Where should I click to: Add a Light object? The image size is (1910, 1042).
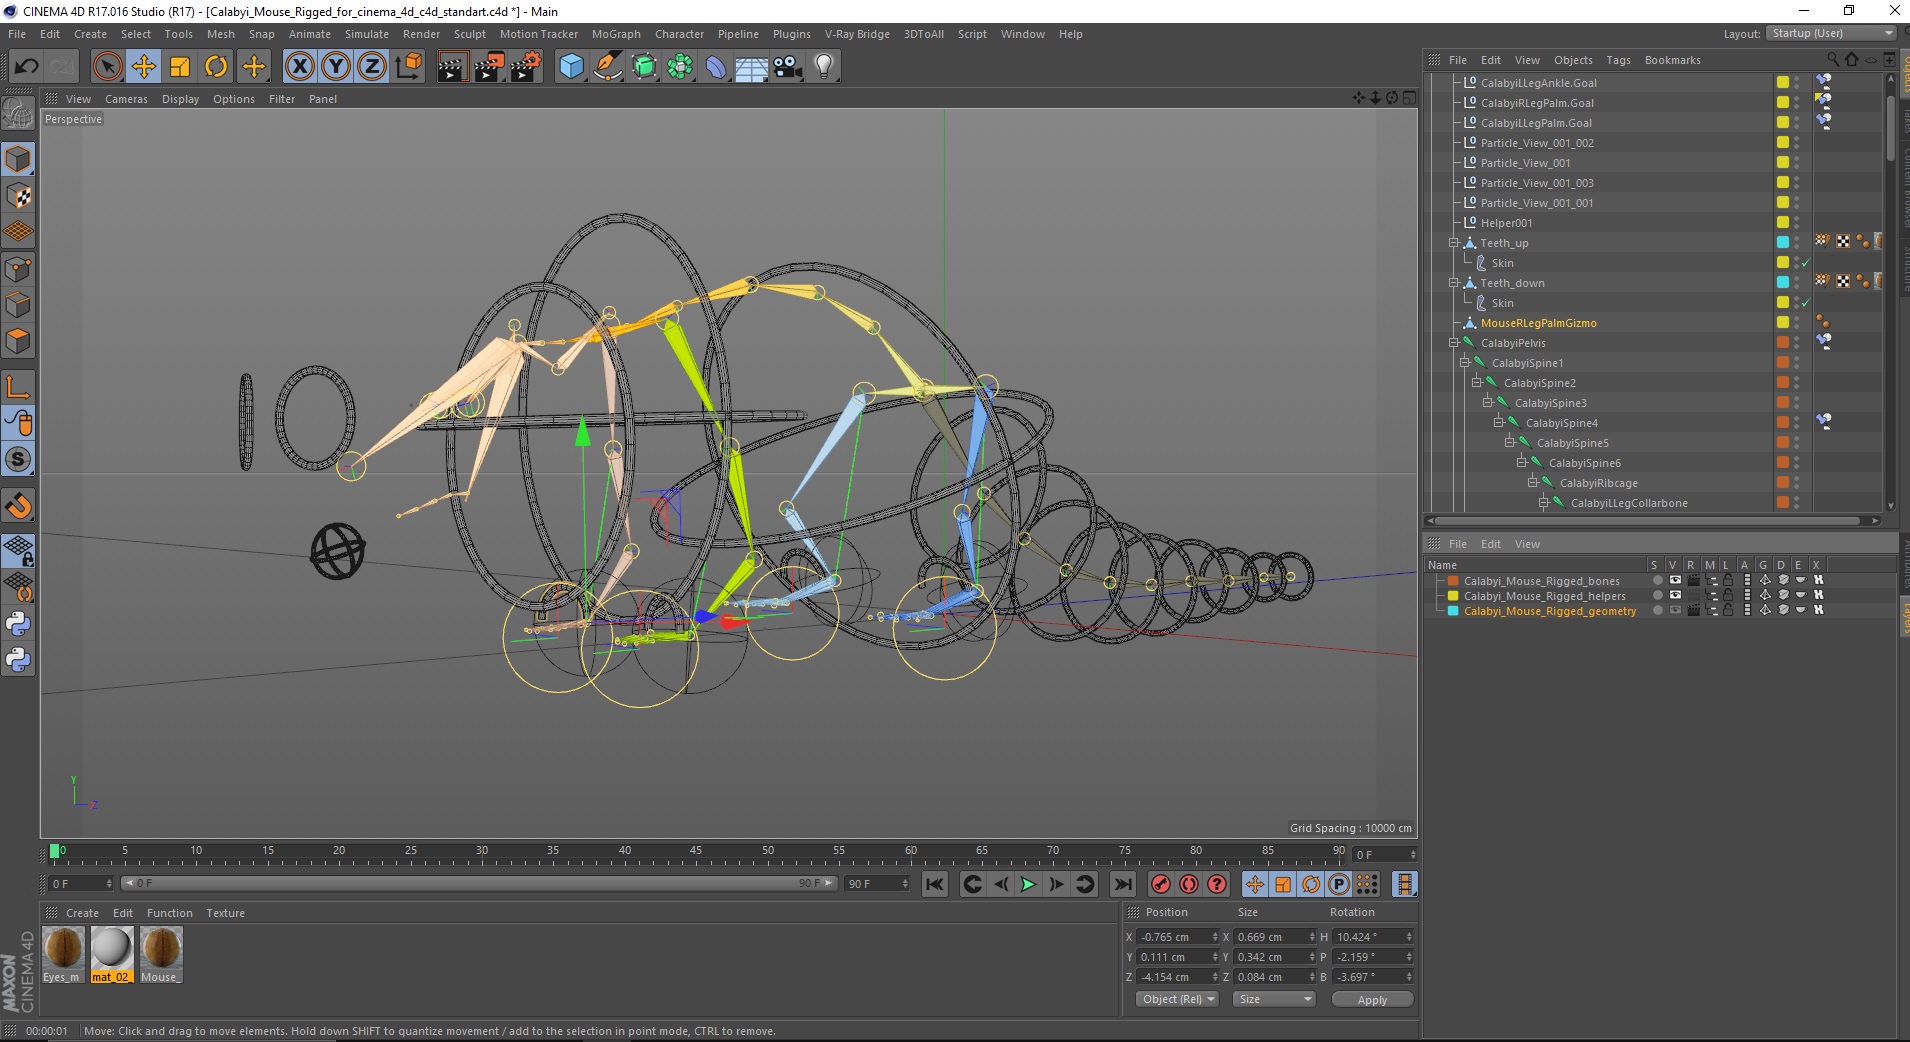pos(824,67)
